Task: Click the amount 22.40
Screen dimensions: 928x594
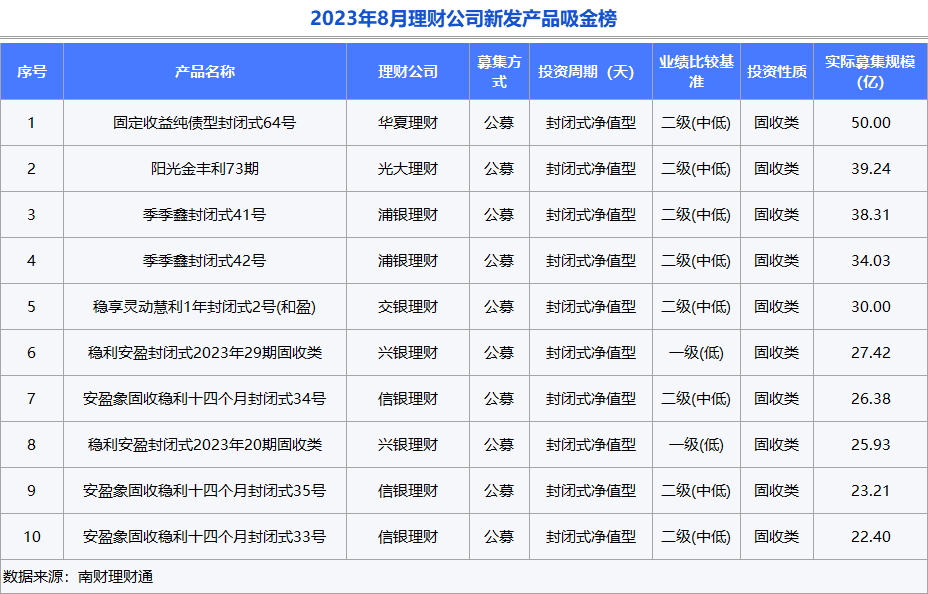Action: tap(871, 537)
